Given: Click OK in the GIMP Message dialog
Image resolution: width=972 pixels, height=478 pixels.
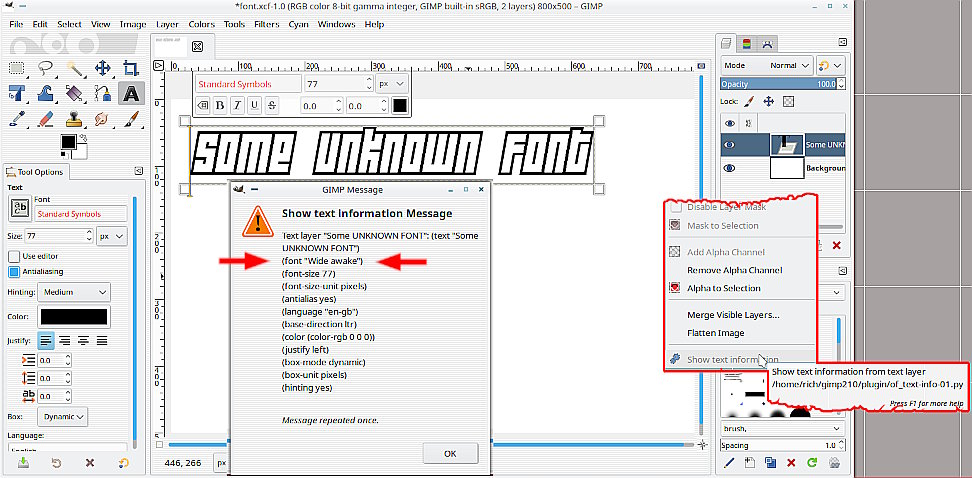Looking at the screenshot, I should click(451, 453).
